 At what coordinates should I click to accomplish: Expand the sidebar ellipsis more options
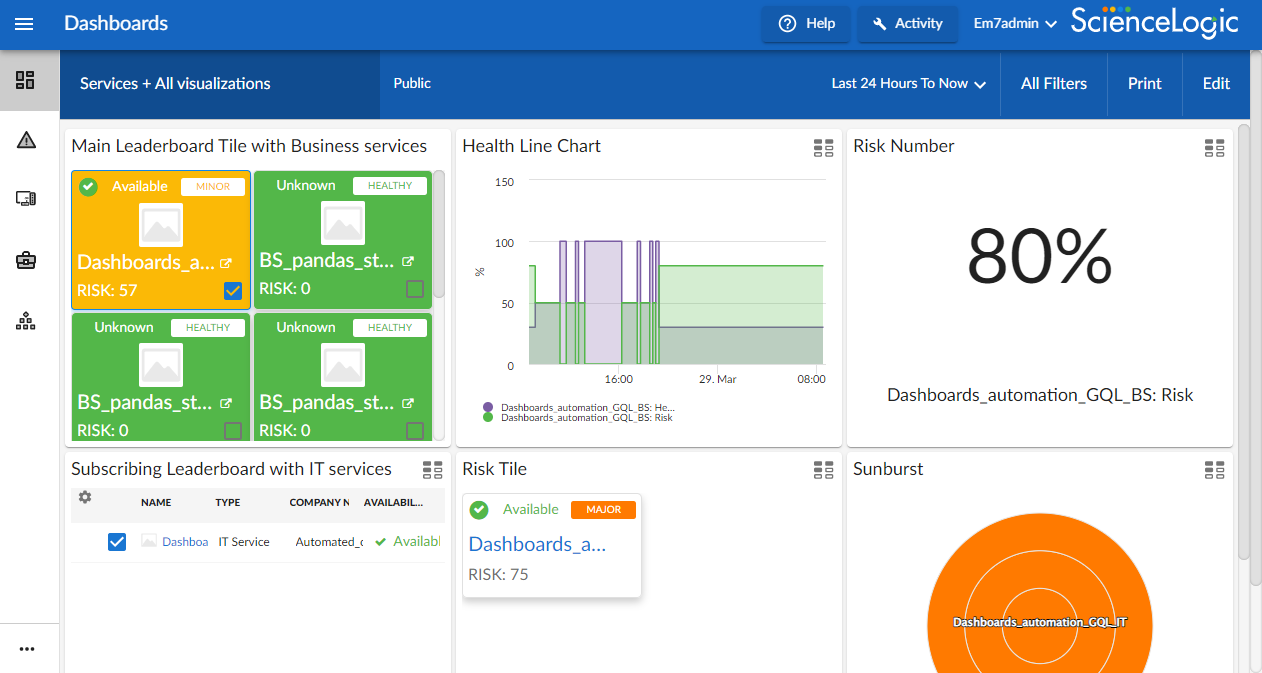[x=27, y=649]
